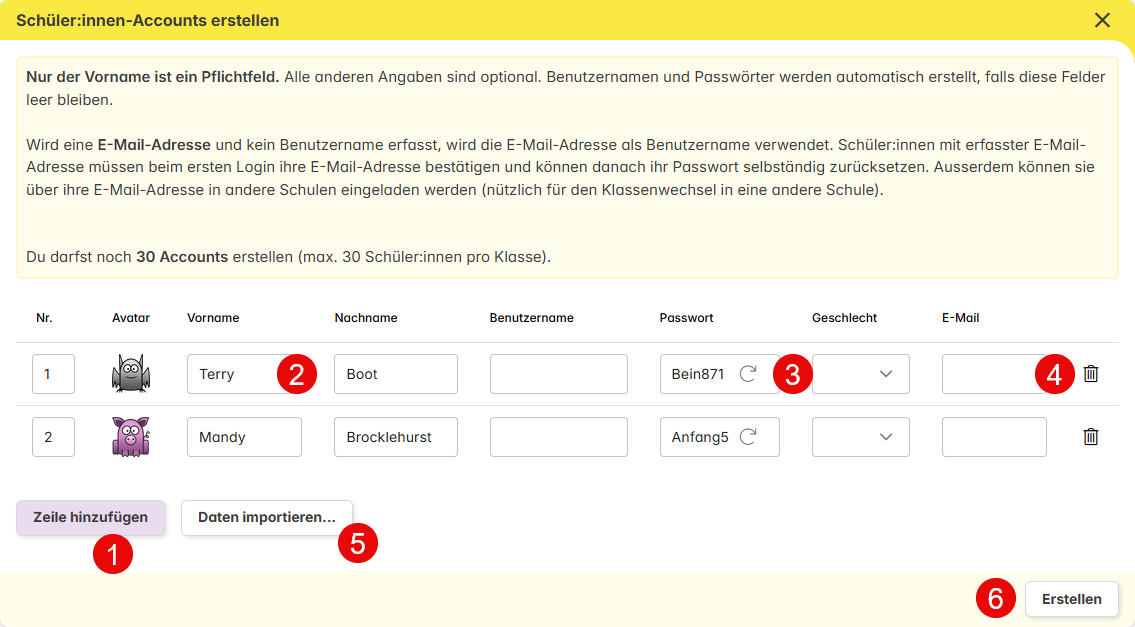1135x627 pixels.
Task: Focus the Benutzername field in Terry's row
Action: pyautogui.click(x=559, y=374)
